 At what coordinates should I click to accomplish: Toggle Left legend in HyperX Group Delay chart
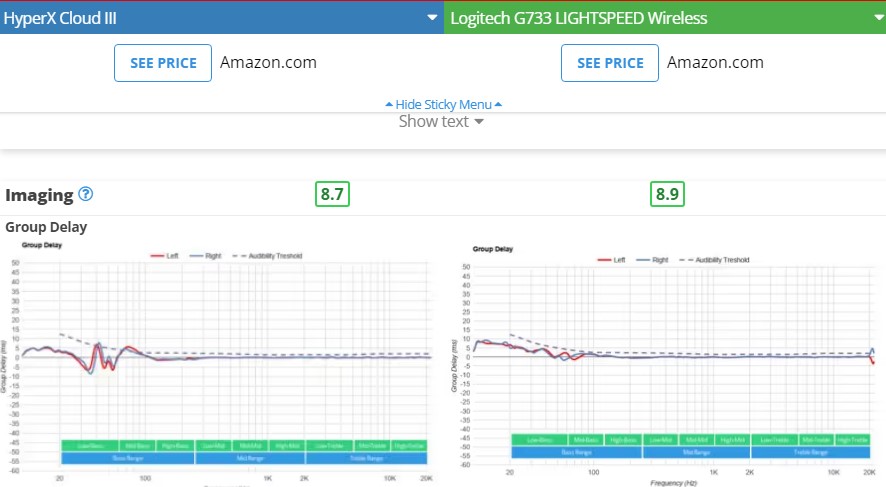pyautogui.click(x=164, y=256)
